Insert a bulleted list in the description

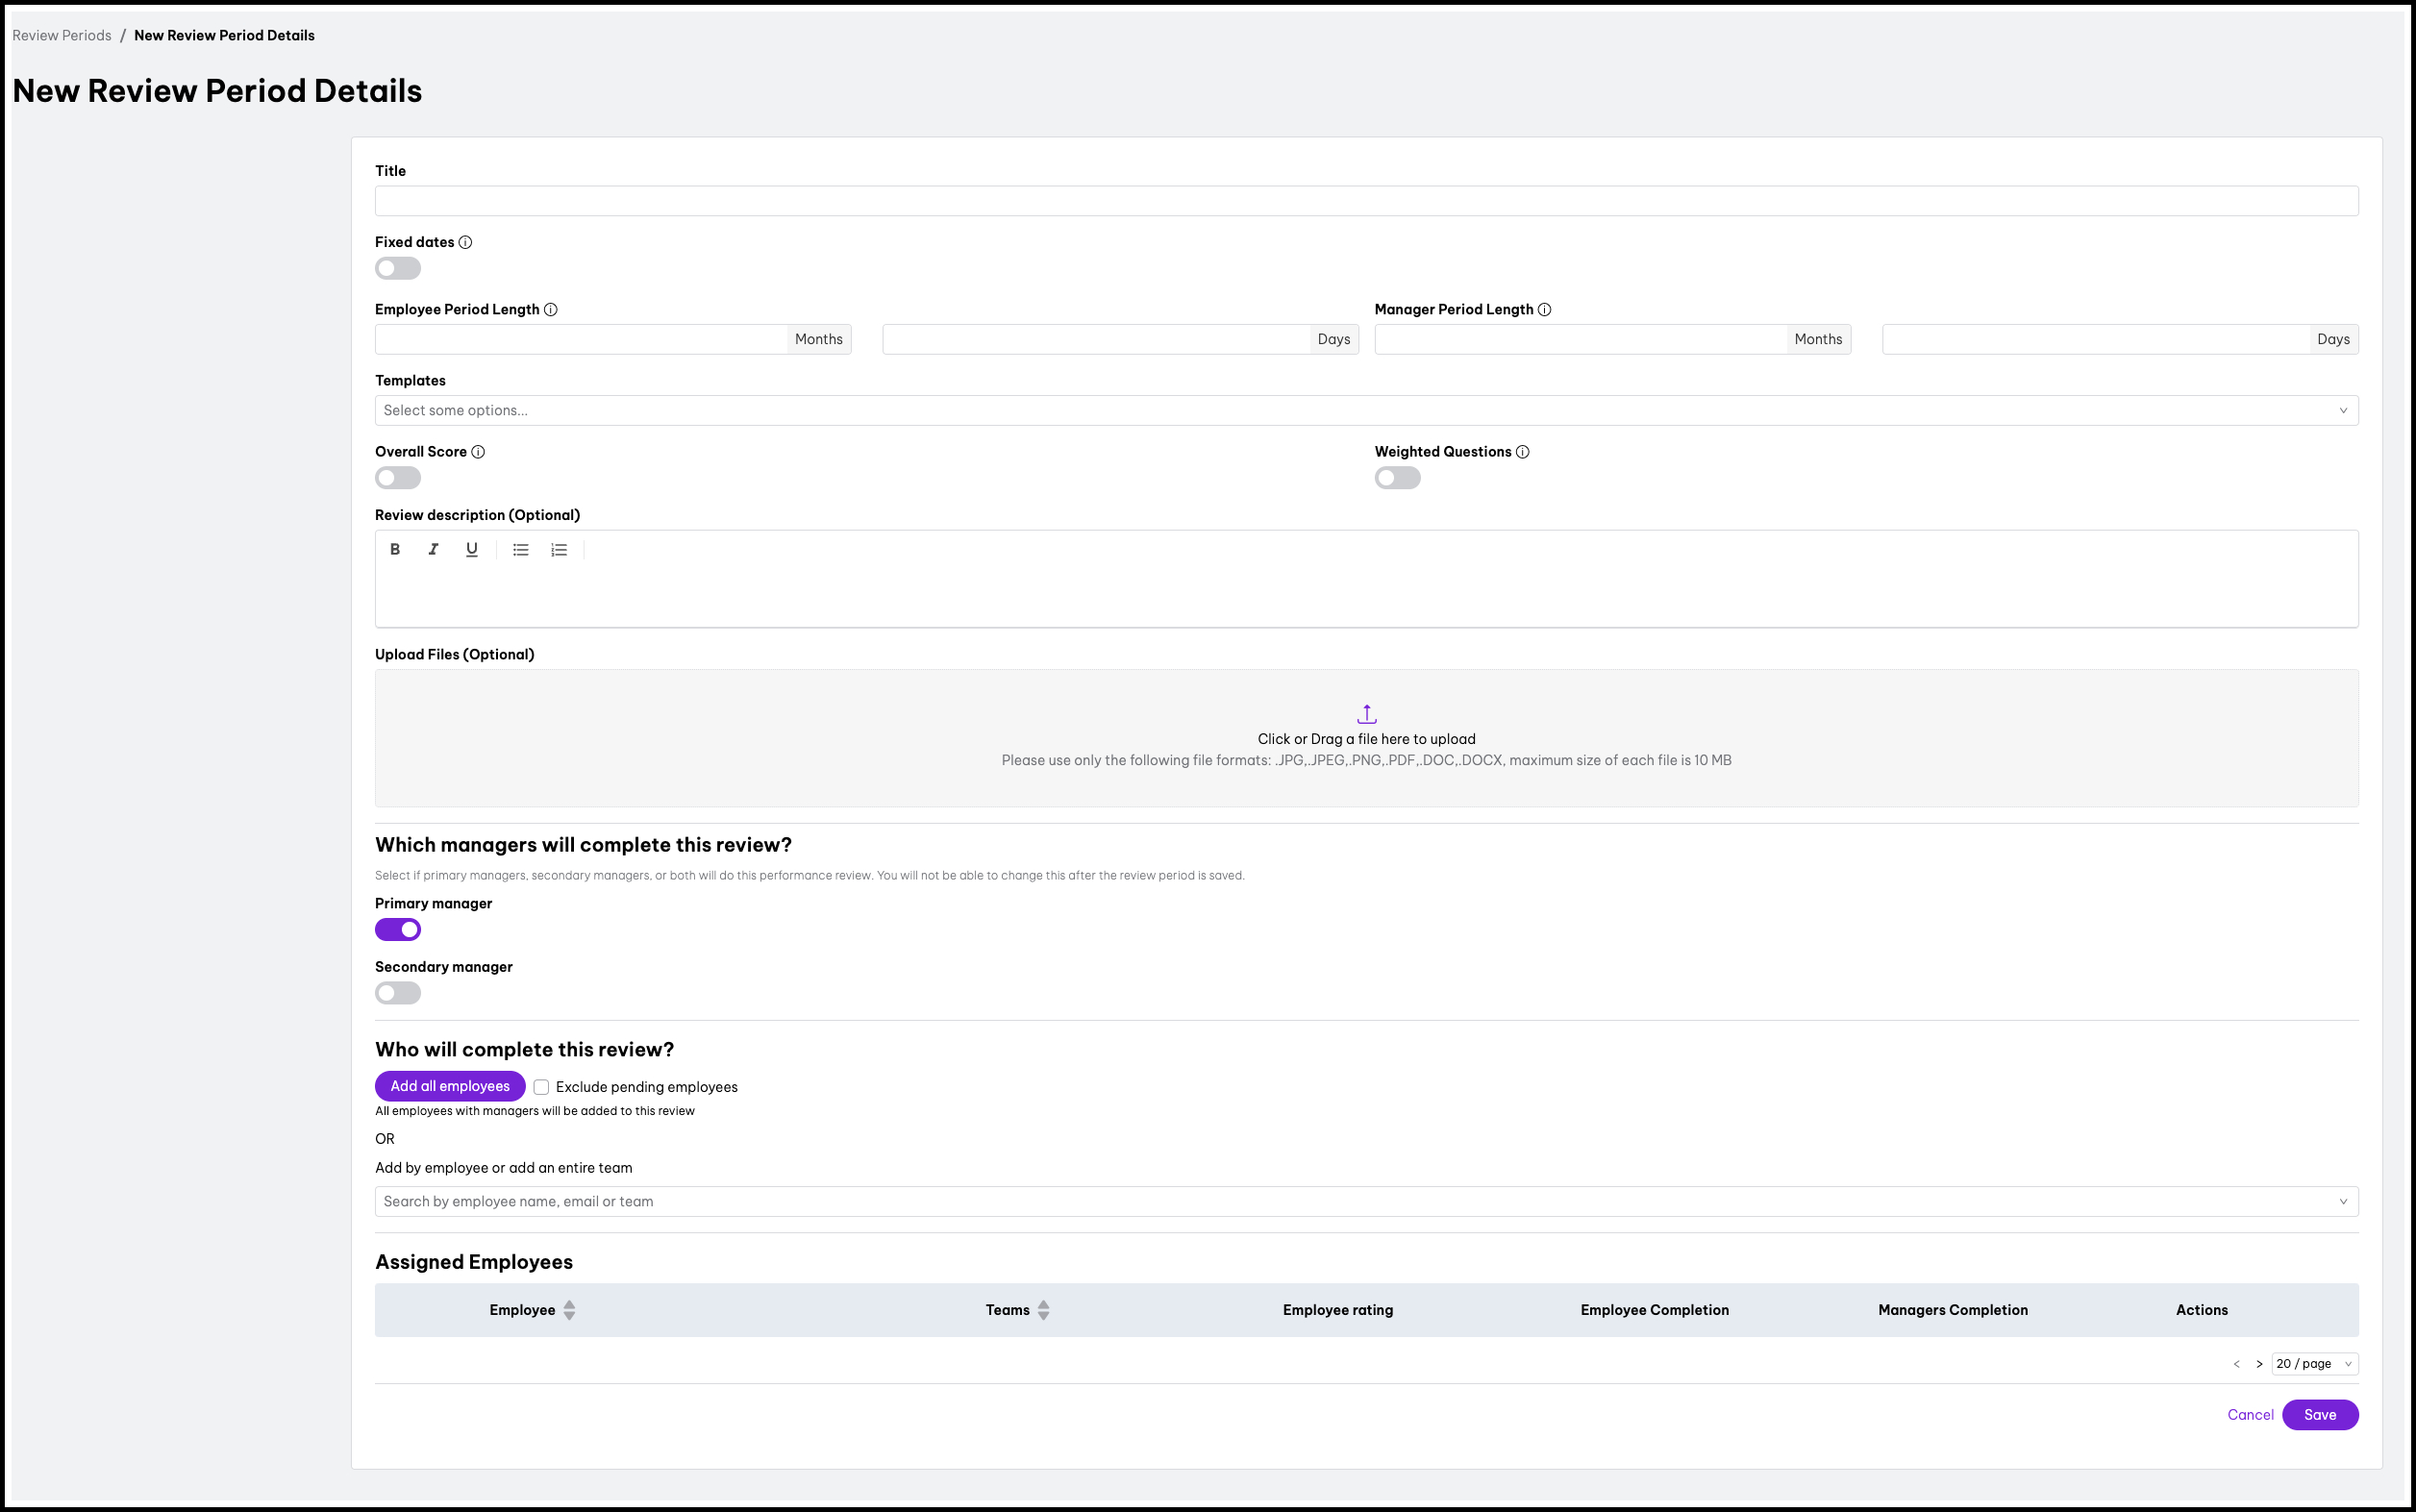click(x=520, y=549)
